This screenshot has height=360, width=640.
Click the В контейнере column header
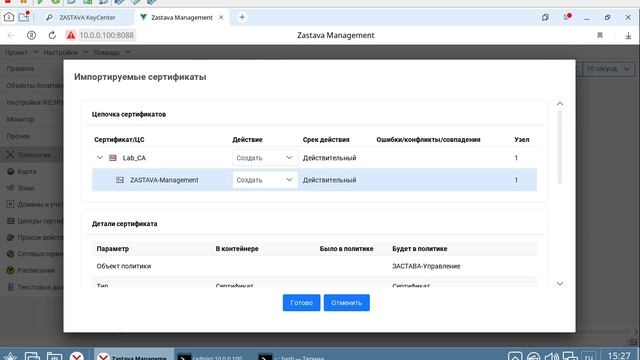pos(237,249)
